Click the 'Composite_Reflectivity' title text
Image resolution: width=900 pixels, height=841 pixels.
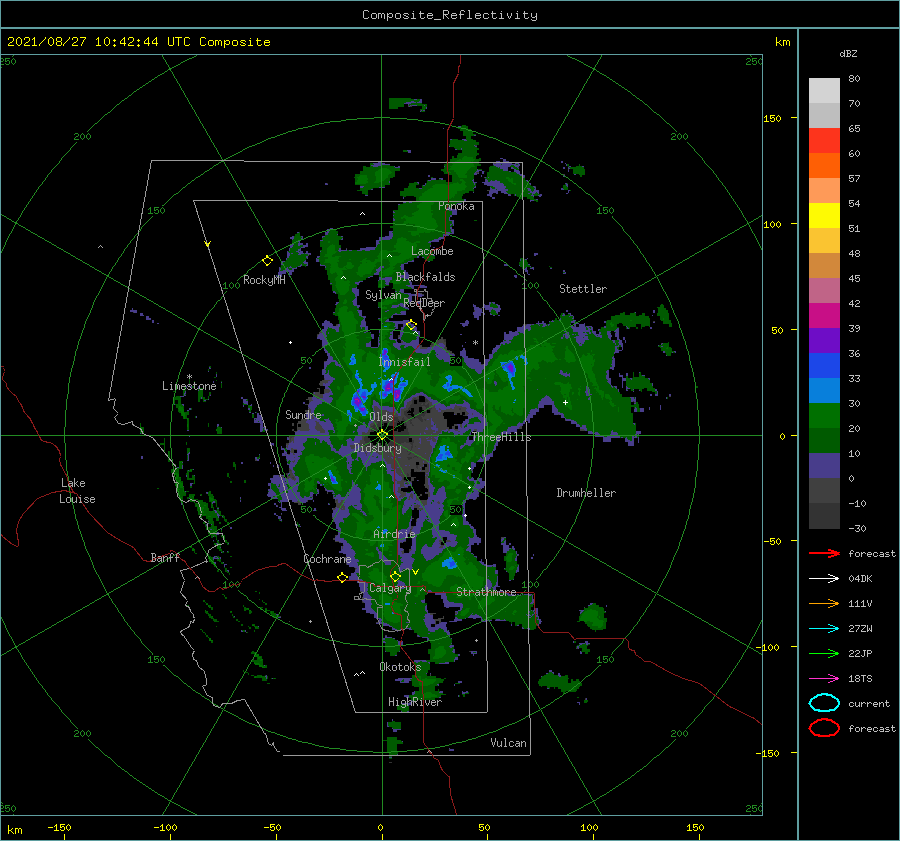tap(450, 15)
